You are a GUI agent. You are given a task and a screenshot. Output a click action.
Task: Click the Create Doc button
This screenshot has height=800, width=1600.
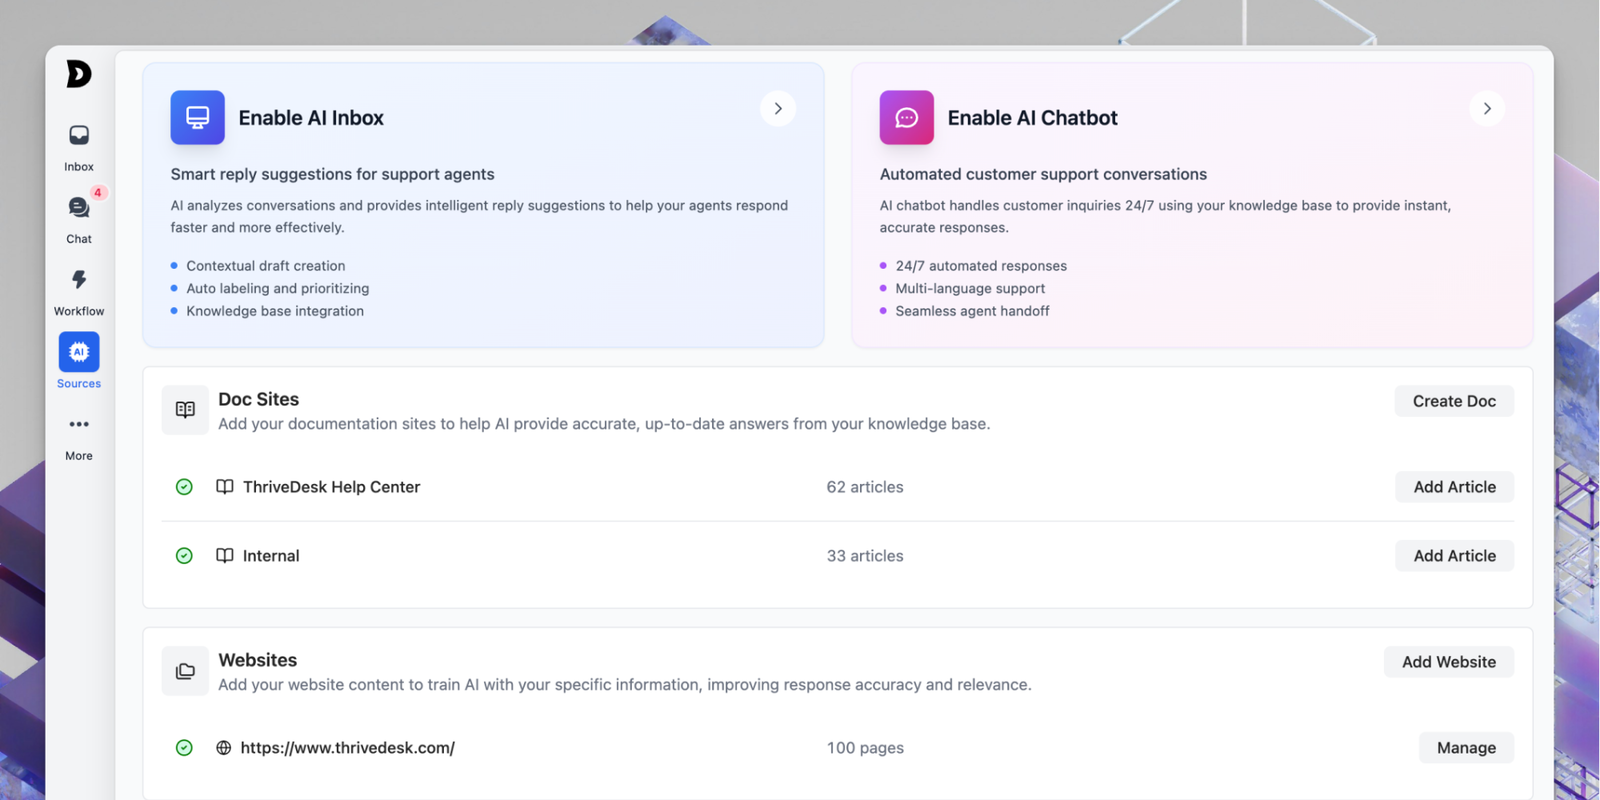tap(1454, 401)
